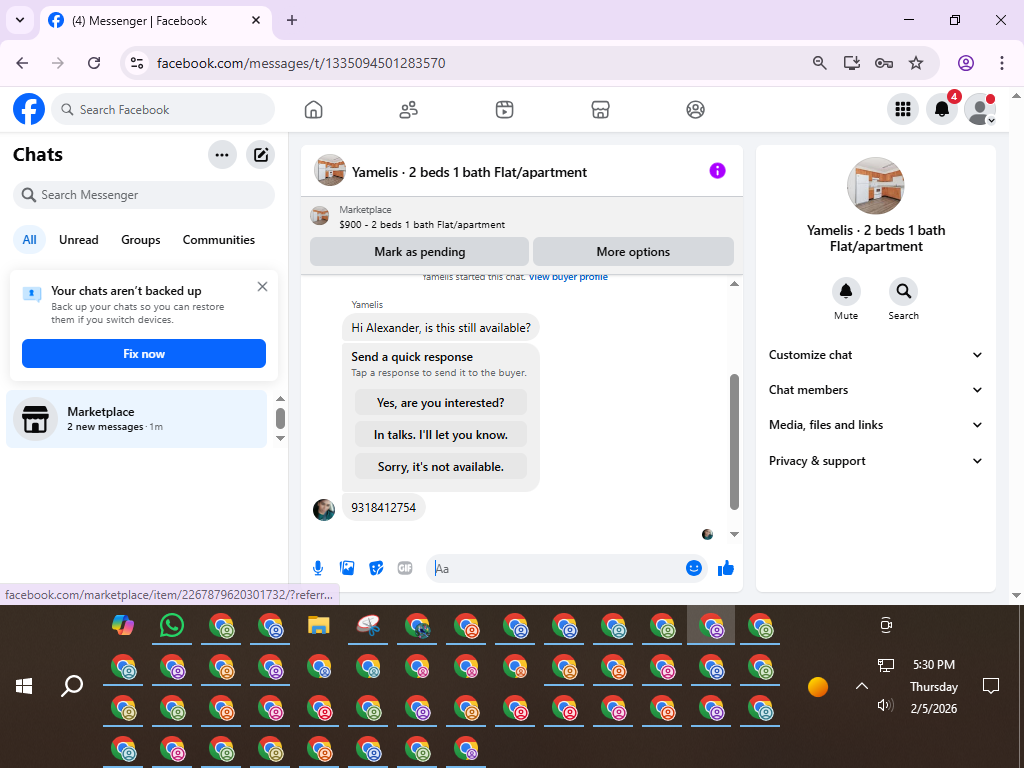Open a new browser tab
The image size is (1024, 768).
292,20
